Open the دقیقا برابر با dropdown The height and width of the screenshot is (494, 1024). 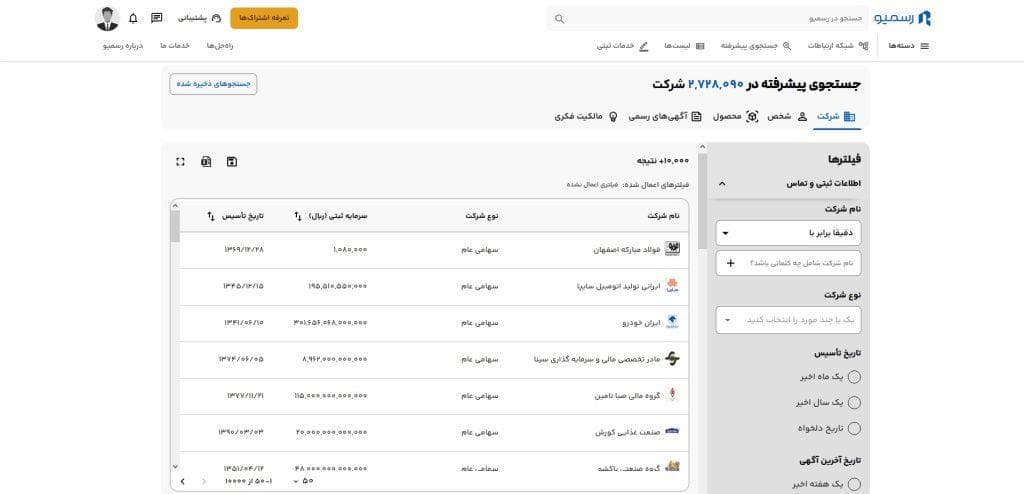788,233
